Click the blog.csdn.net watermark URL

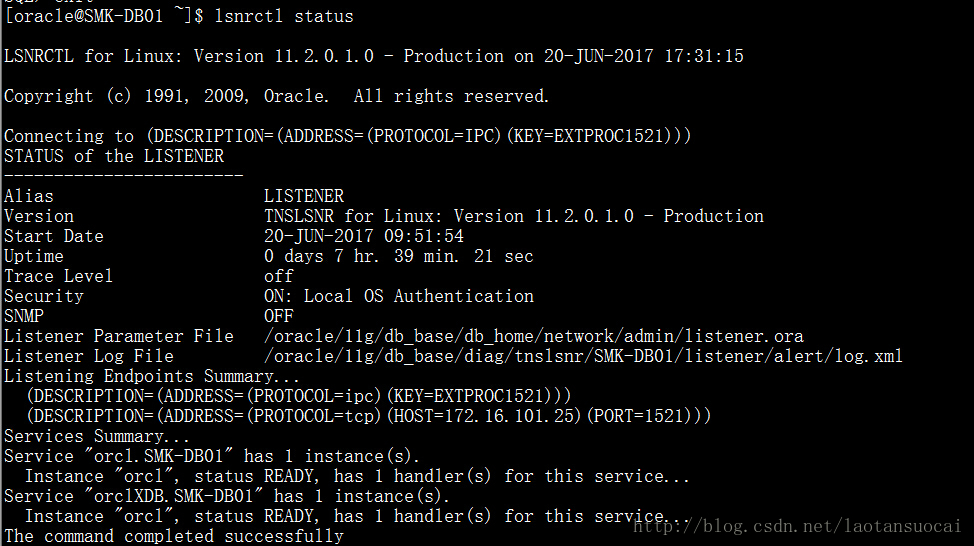(797, 527)
